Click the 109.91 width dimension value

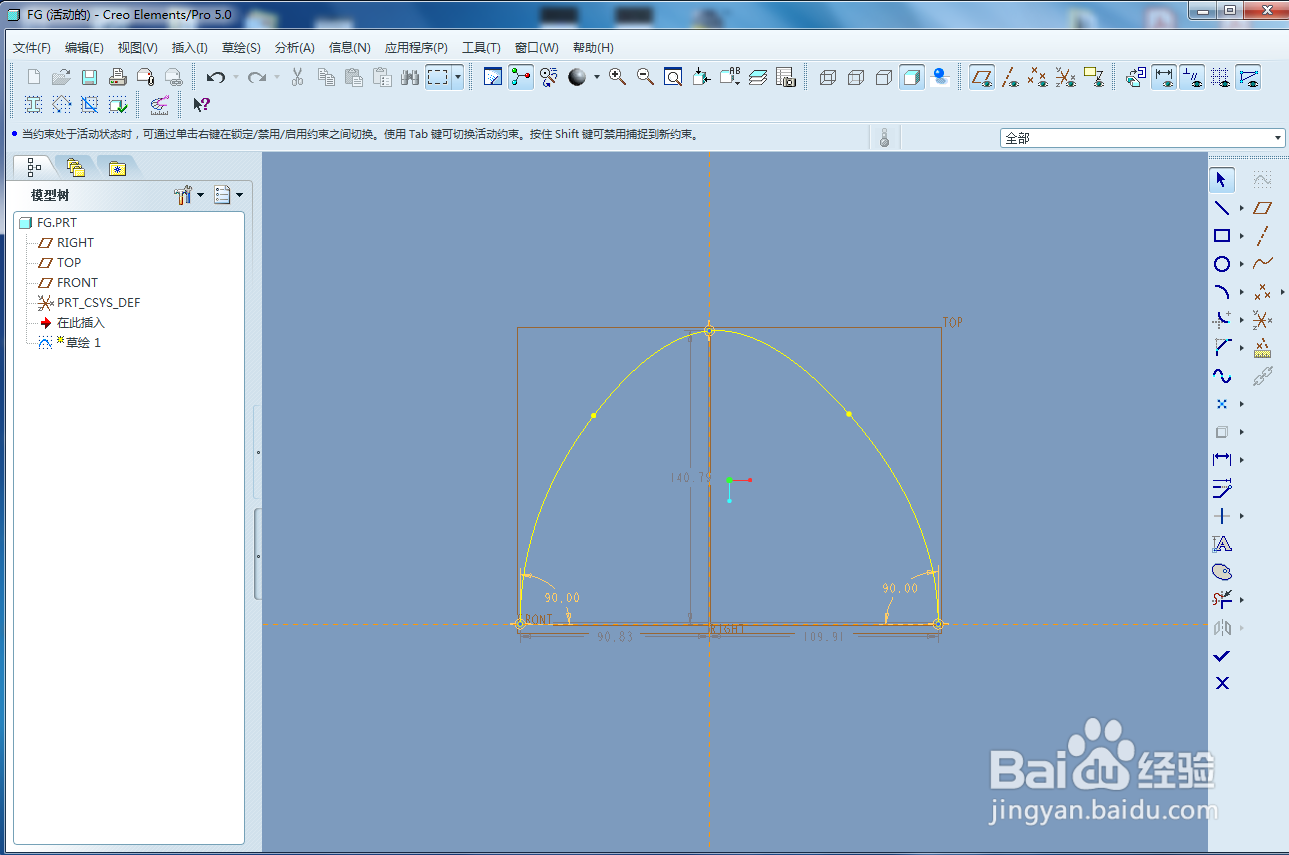coord(823,636)
